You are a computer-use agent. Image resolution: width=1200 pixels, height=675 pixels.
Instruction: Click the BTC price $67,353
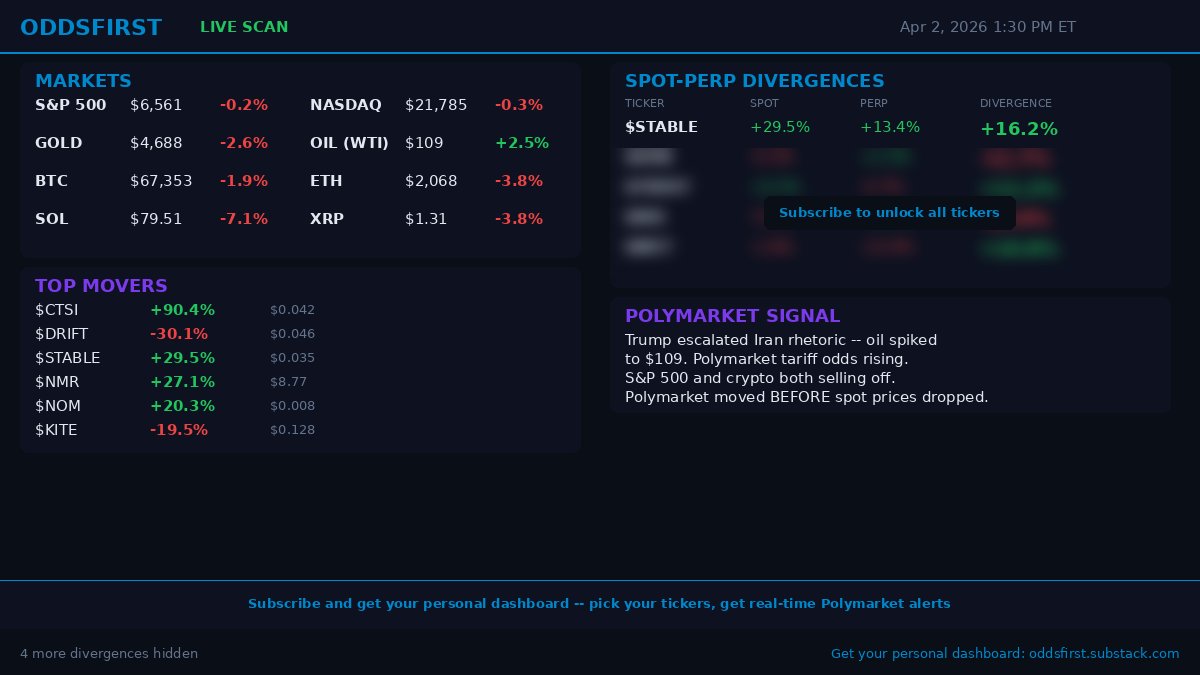[161, 181]
